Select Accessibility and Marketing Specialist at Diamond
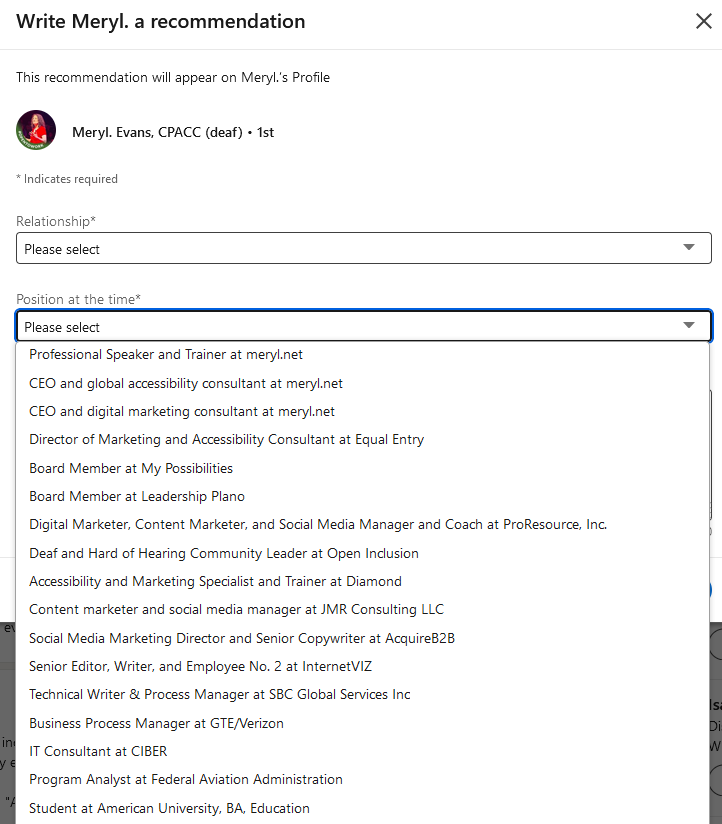The image size is (722, 824). (213, 581)
